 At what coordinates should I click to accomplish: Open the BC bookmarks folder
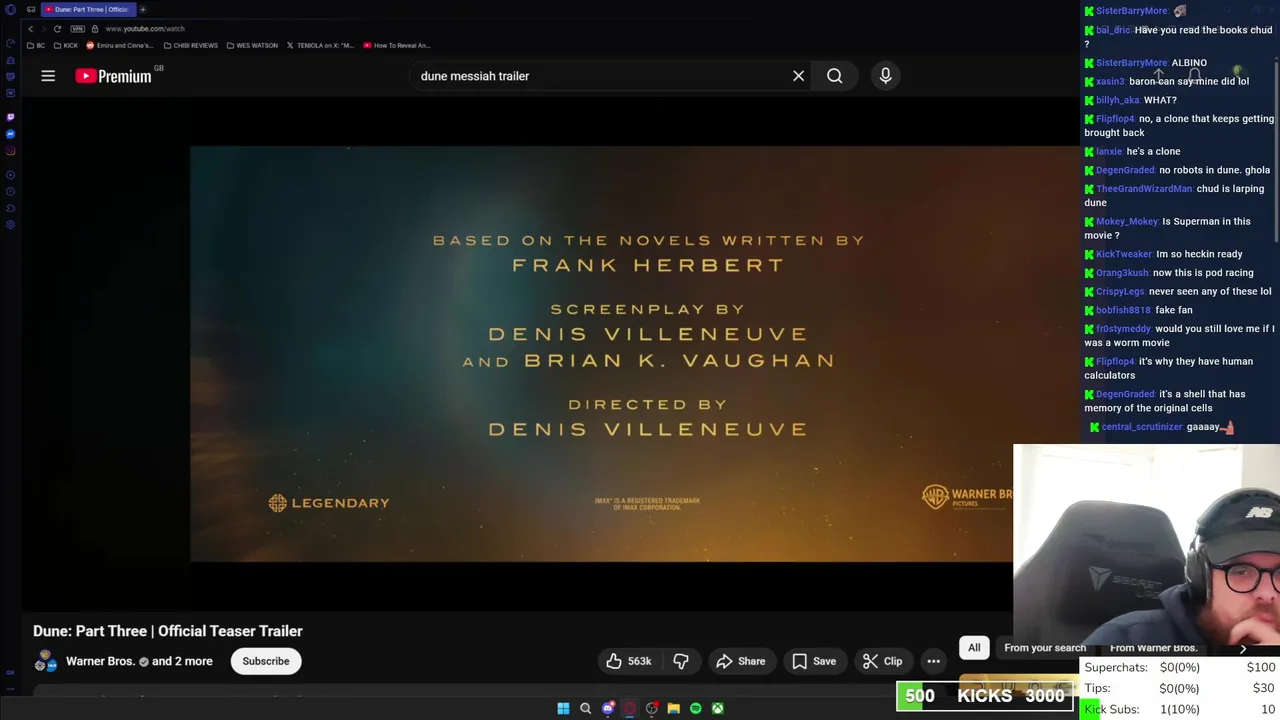pyautogui.click(x=36, y=45)
